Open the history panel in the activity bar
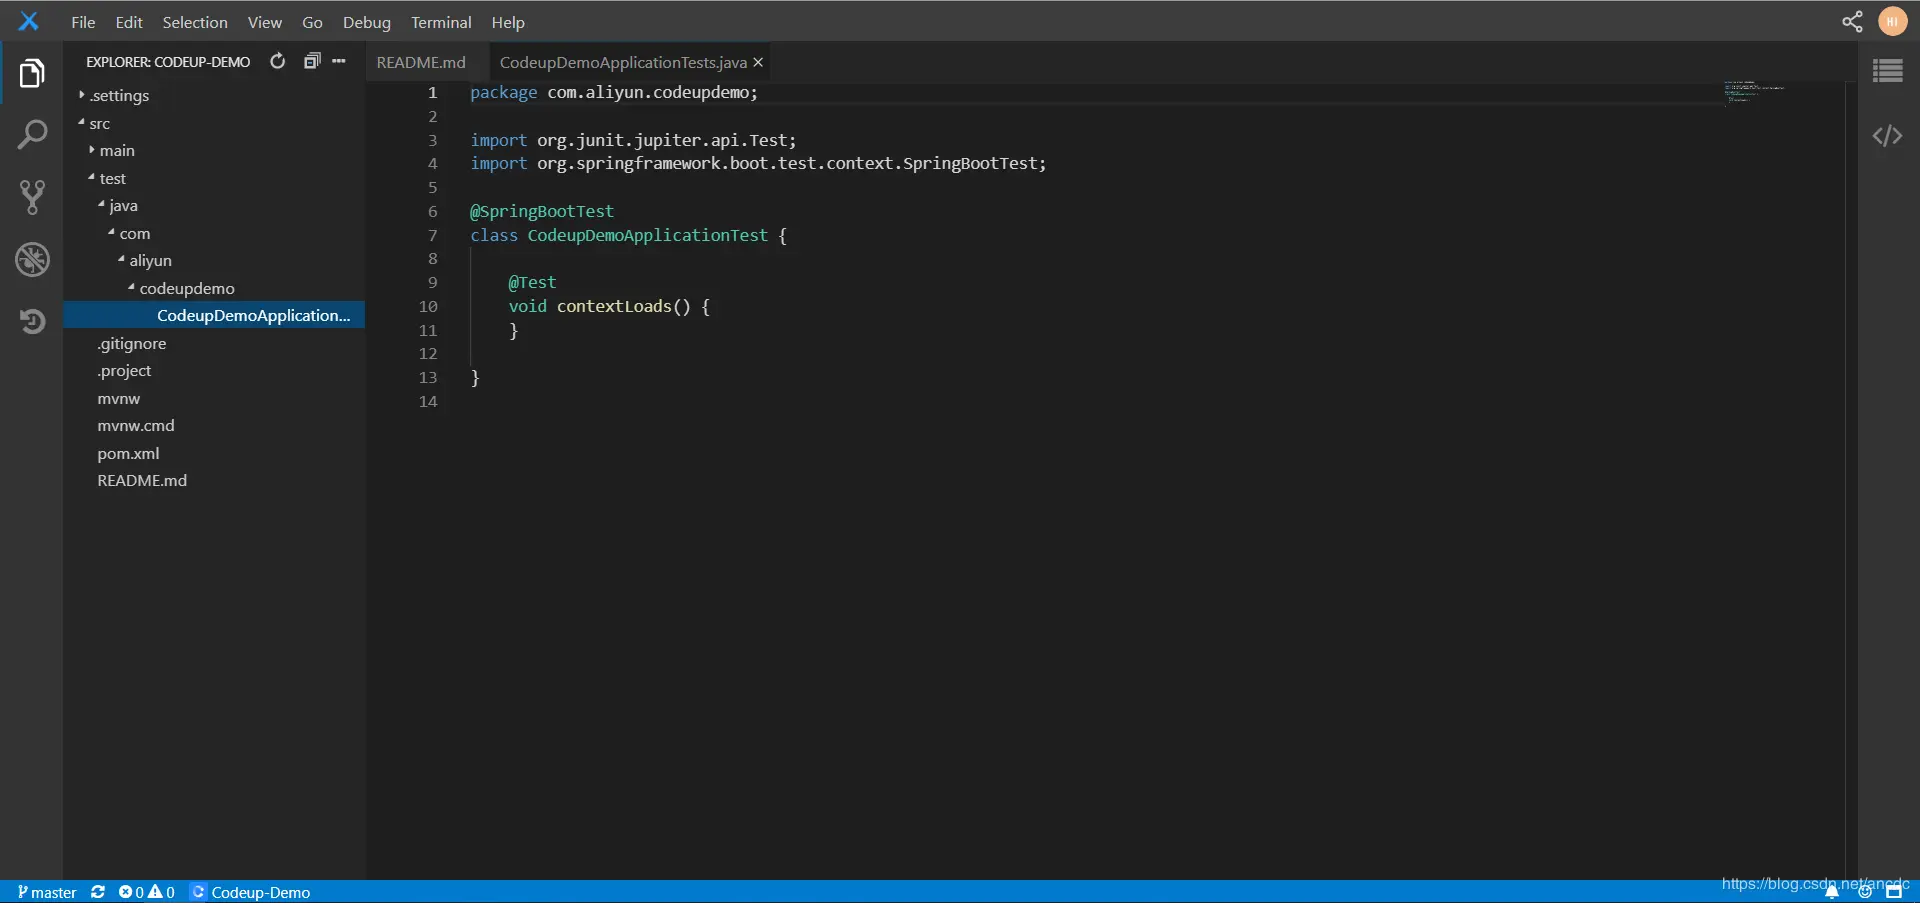 click(x=33, y=320)
